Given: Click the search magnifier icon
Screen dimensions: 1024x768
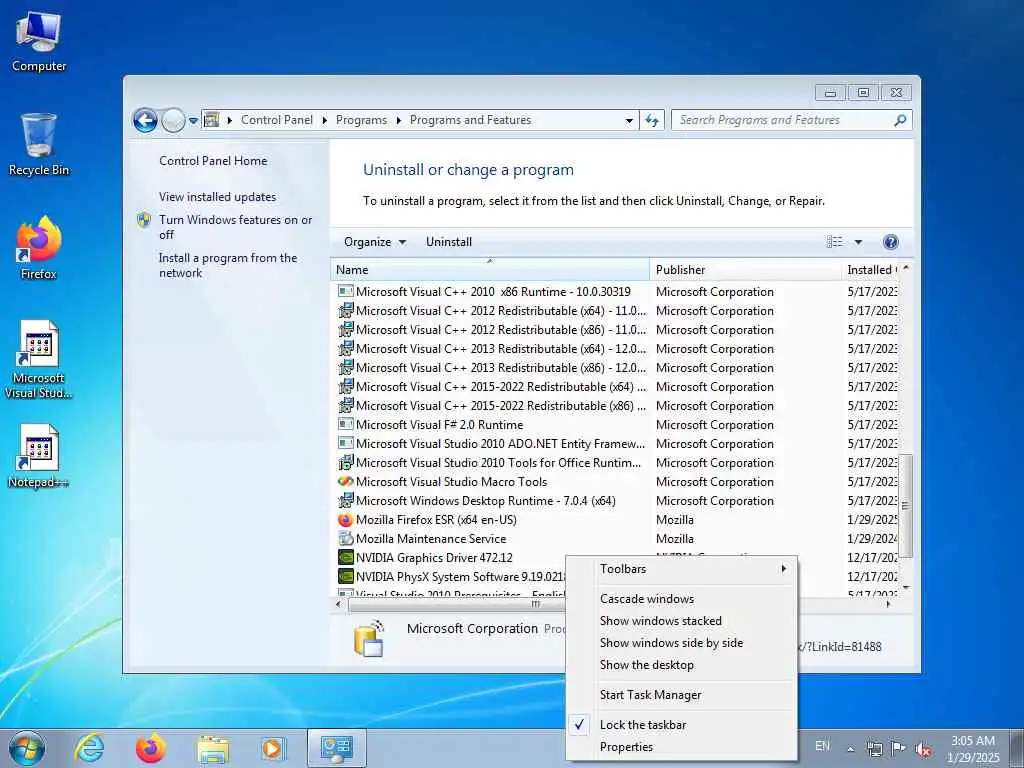Looking at the screenshot, I should pyautogui.click(x=900, y=120).
